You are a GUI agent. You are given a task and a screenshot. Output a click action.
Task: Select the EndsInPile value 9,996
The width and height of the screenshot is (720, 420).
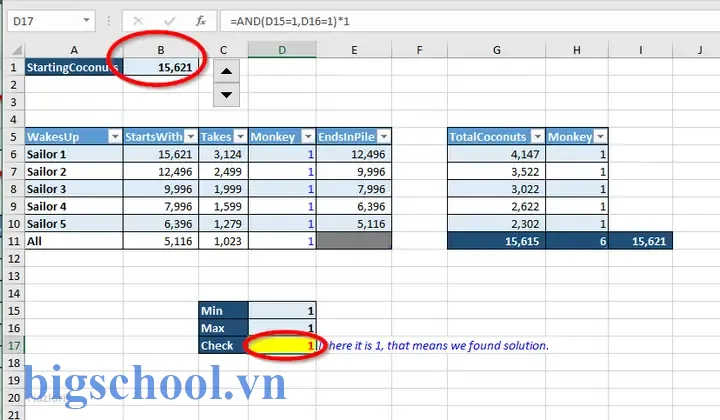[x=354, y=172]
